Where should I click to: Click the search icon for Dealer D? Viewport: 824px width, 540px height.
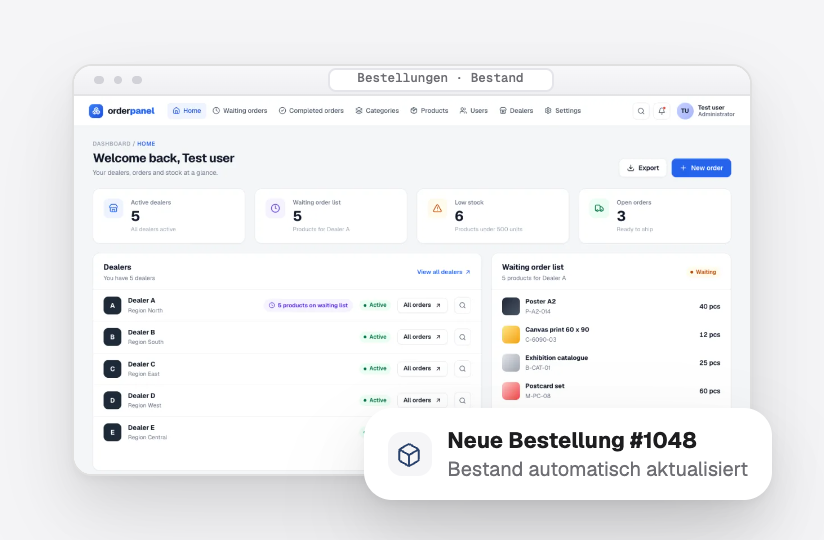[462, 400]
